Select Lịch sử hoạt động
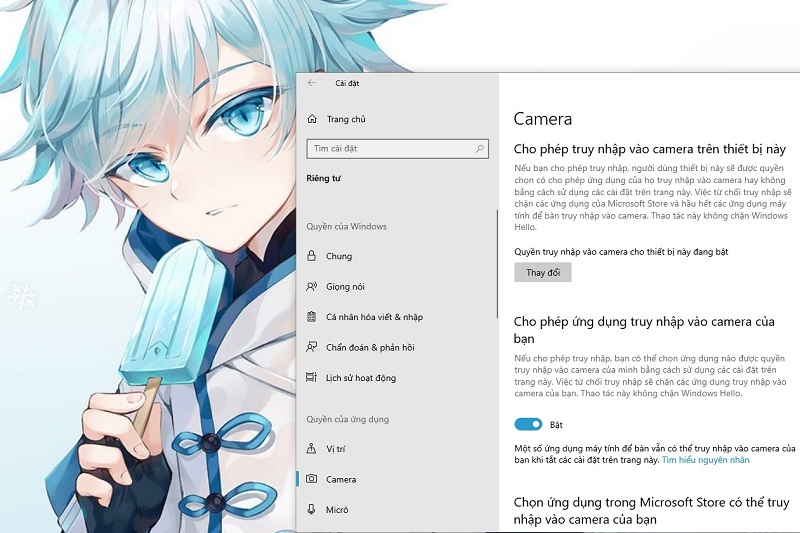The height and width of the screenshot is (533, 800). (x=361, y=378)
